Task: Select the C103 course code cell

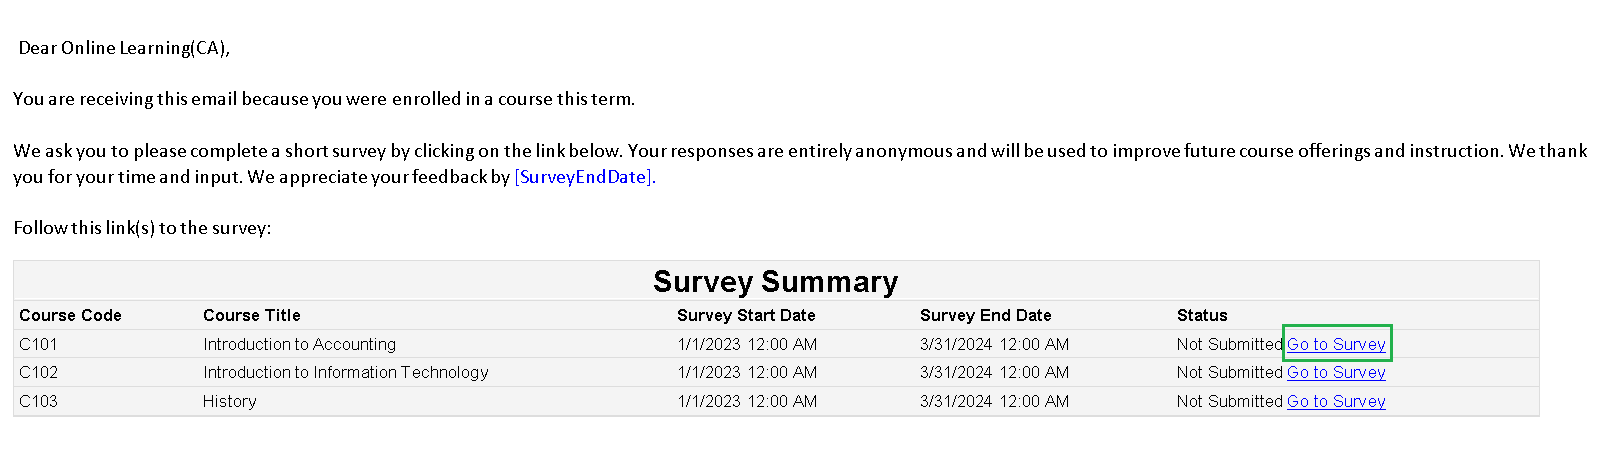Action: pyautogui.click(x=38, y=401)
